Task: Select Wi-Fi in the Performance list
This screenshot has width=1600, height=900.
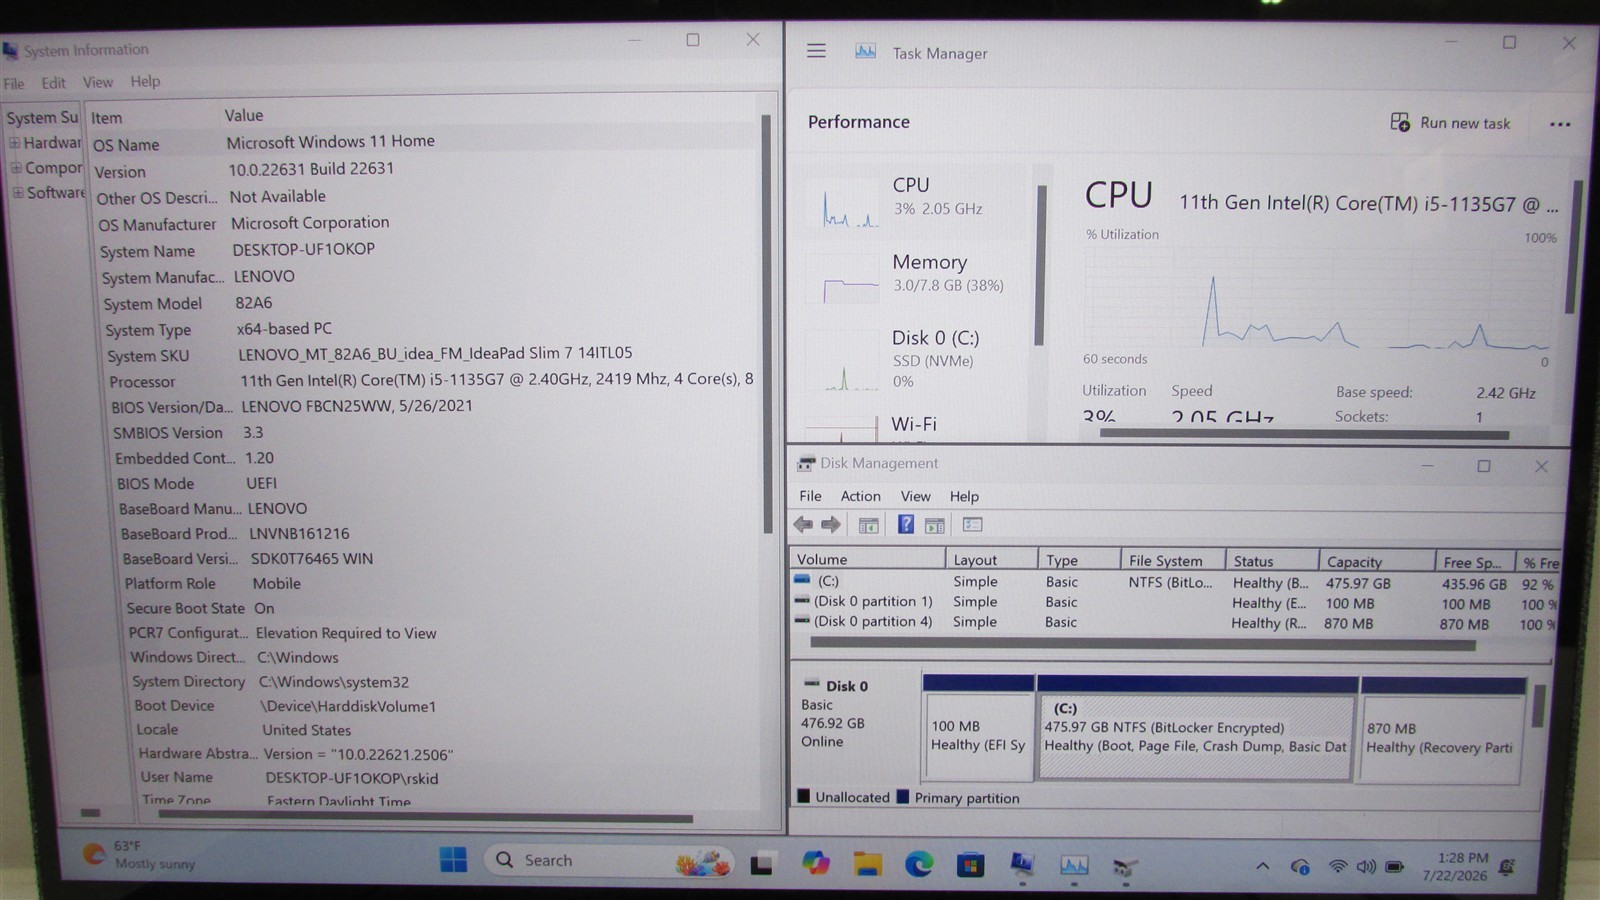Action: [x=916, y=426]
